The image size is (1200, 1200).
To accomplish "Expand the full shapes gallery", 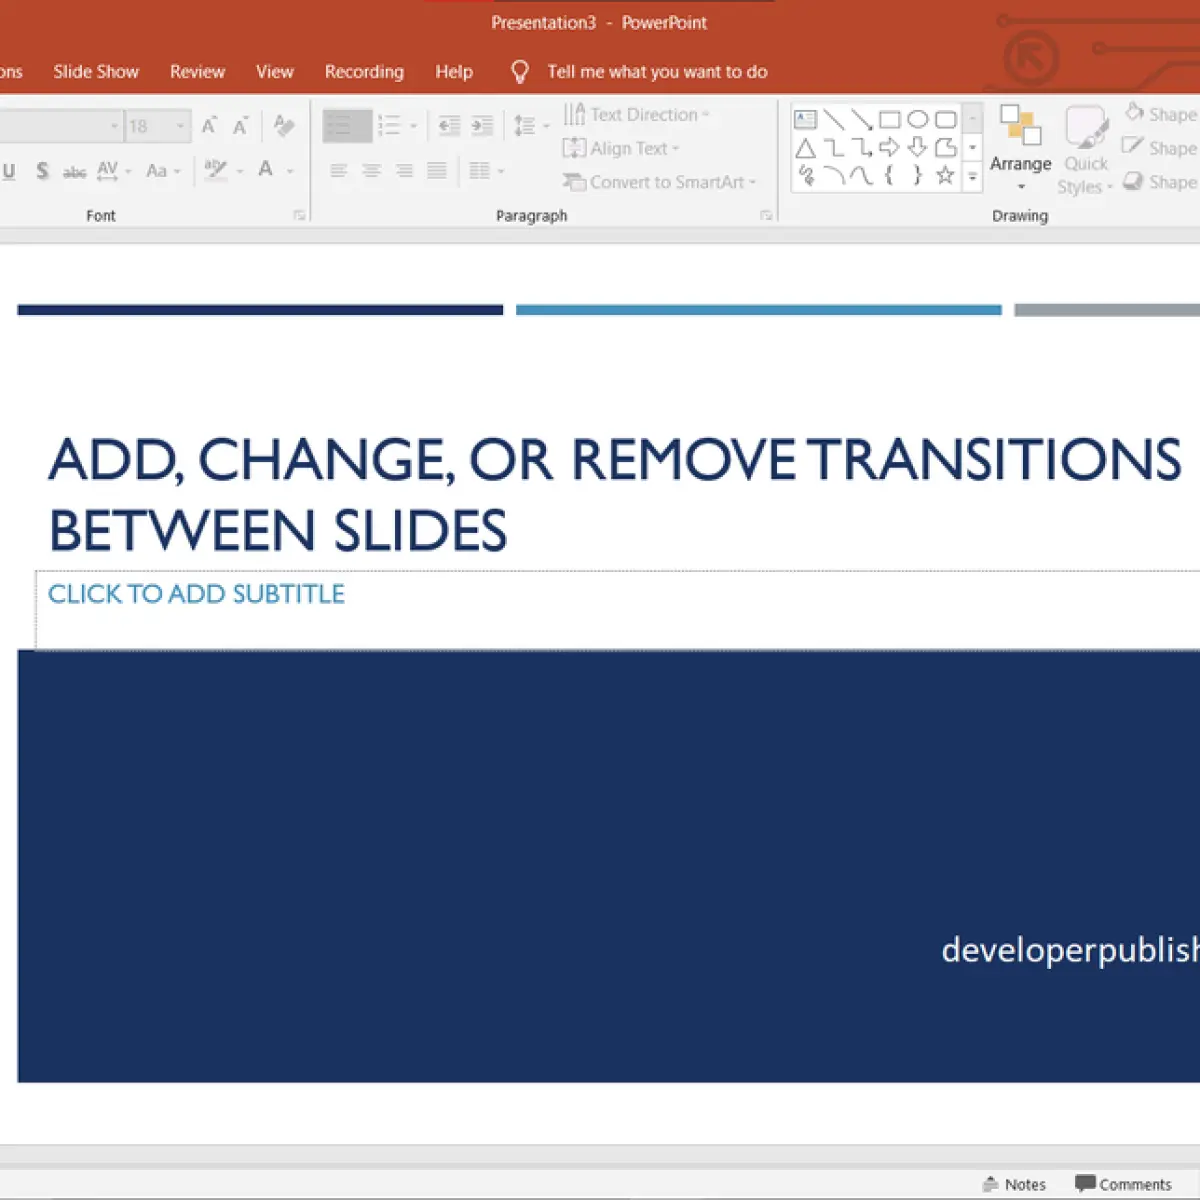I will tap(972, 176).
